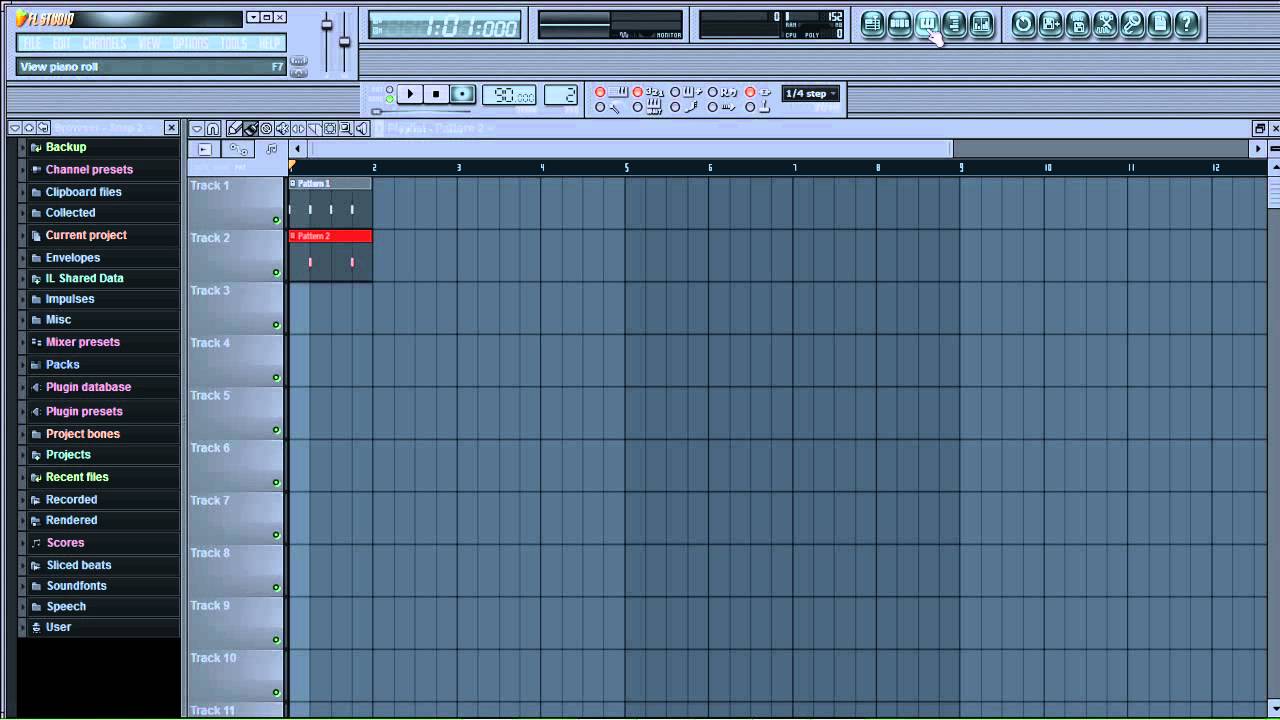This screenshot has height=720, width=1280.
Task: Click the Save project disk button
Action: (1078, 24)
